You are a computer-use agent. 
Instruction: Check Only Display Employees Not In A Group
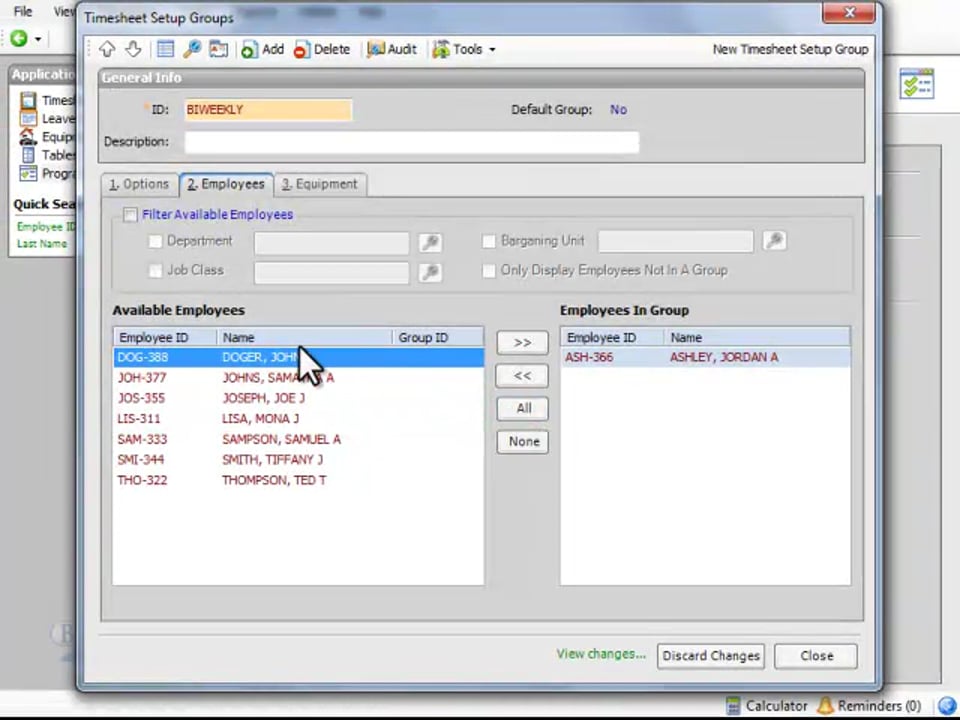pos(489,271)
